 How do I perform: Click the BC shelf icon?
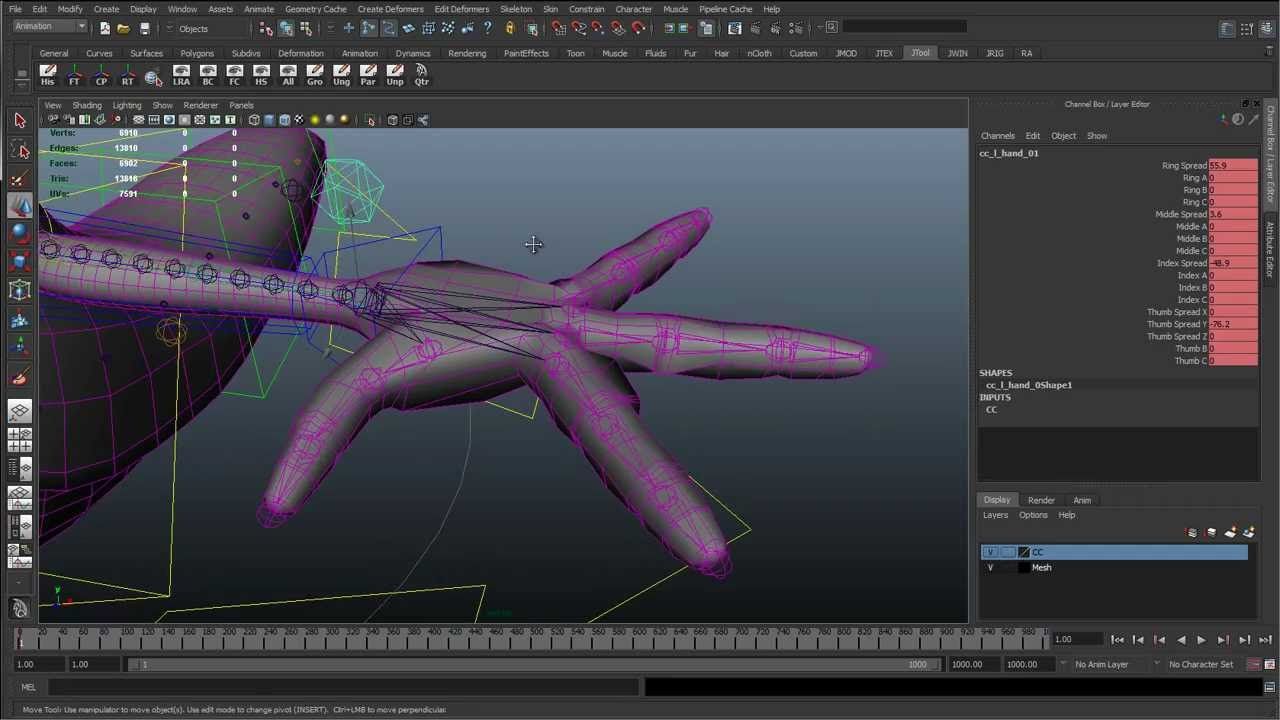pos(208,75)
